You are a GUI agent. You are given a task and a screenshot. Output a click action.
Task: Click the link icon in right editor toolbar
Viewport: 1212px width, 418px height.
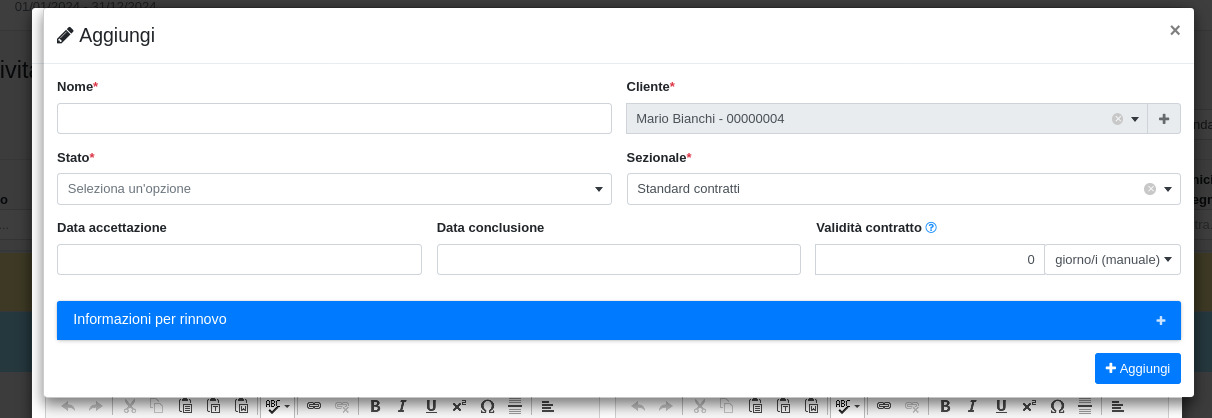[883, 406]
